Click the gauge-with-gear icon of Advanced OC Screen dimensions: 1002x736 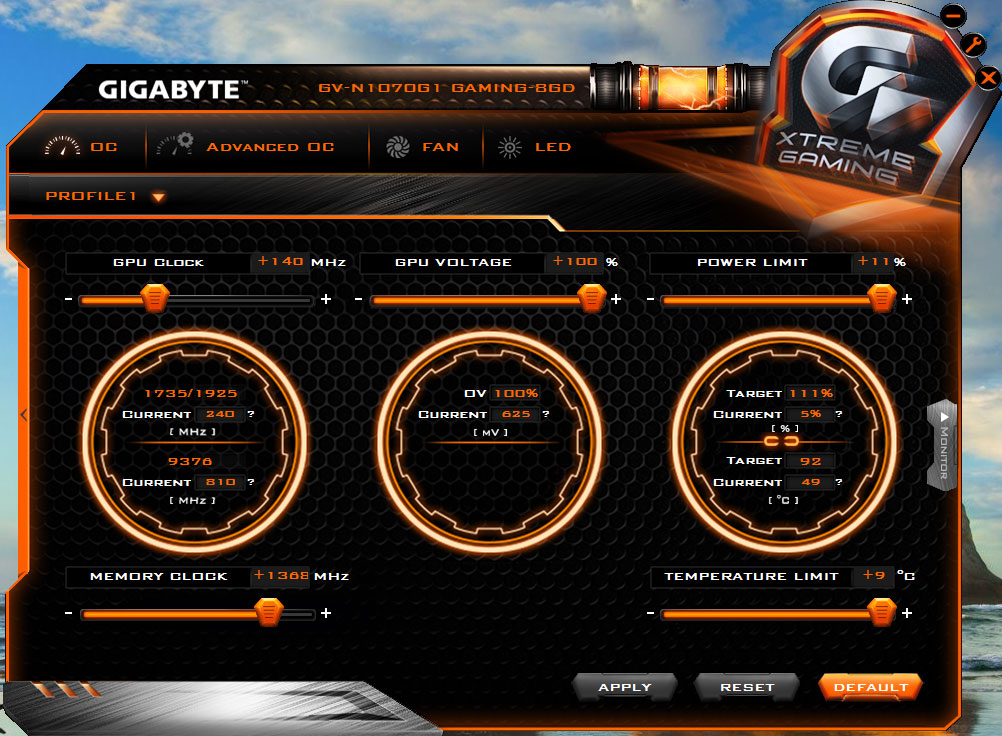click(x=175, y=144)
